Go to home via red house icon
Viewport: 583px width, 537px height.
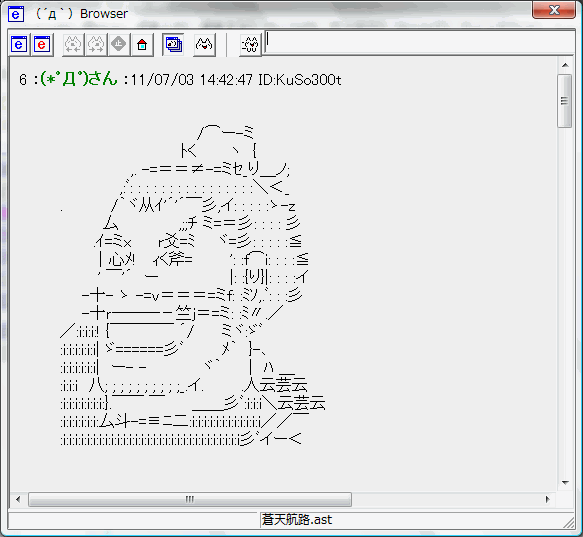coord(142,45)
